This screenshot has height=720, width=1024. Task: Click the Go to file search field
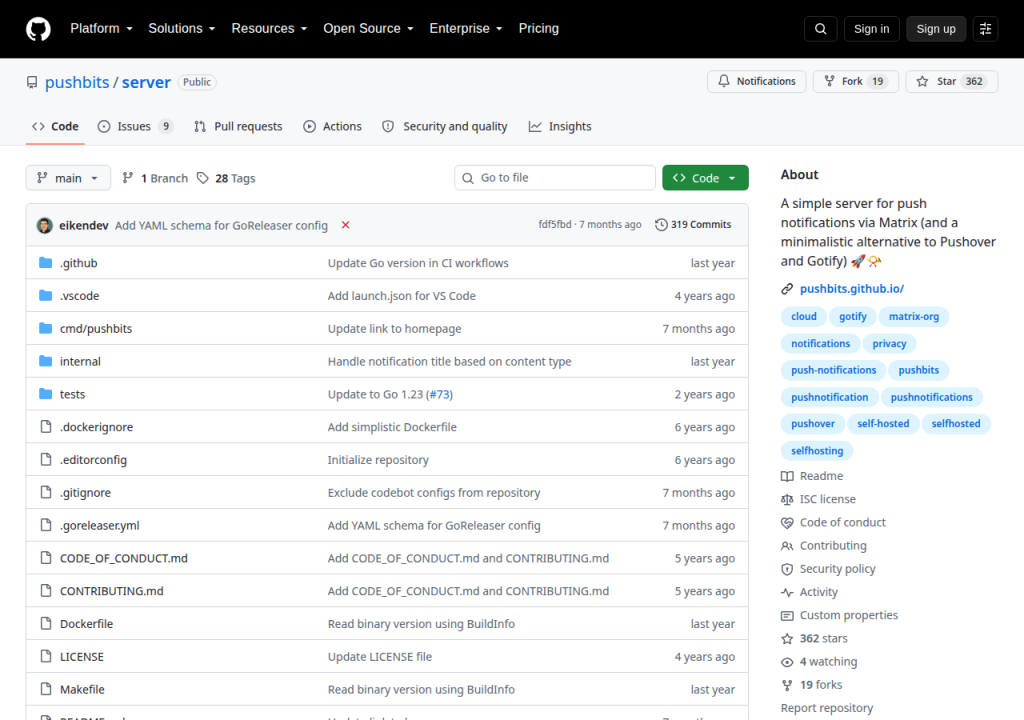pyautogui.click(x=554, y=178)
